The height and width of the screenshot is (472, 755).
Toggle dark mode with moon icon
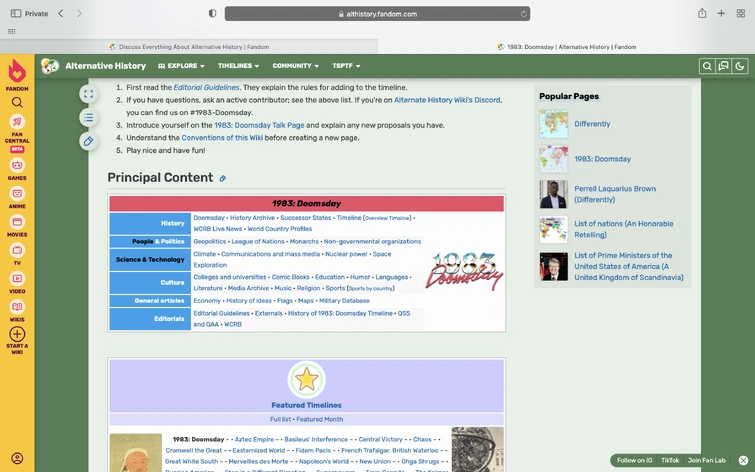click(740, 66)
